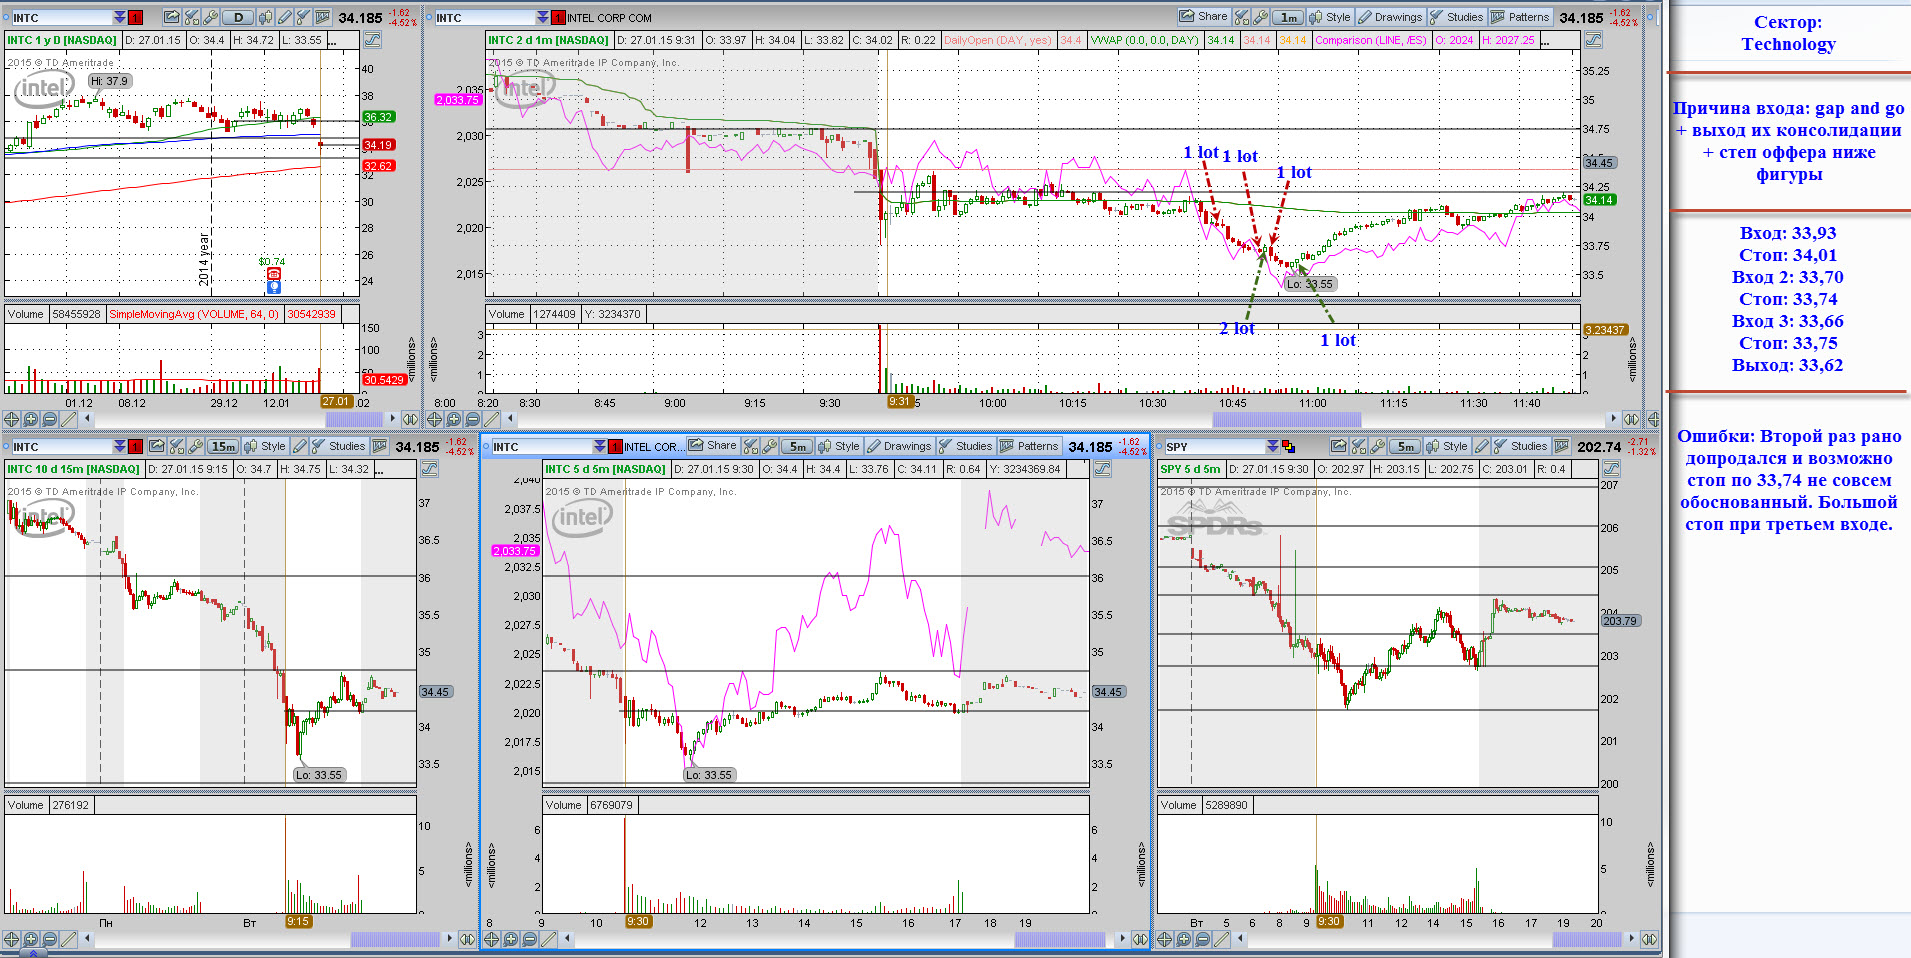
Task: Click VWAP (0.0, 0.0, DAY) study label
Action: pos(1144,40)
